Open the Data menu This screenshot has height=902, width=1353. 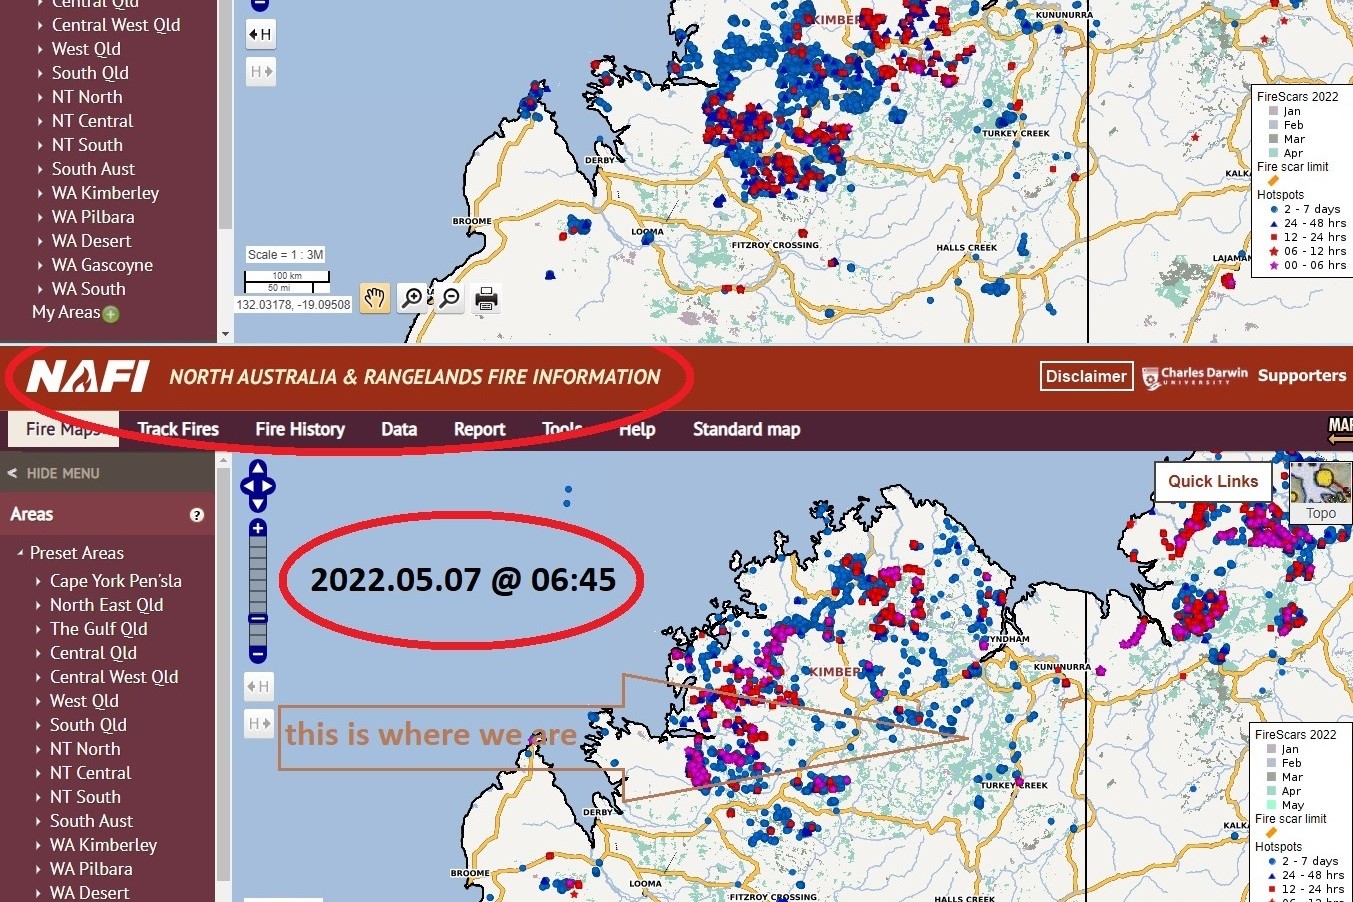[399, 429]
